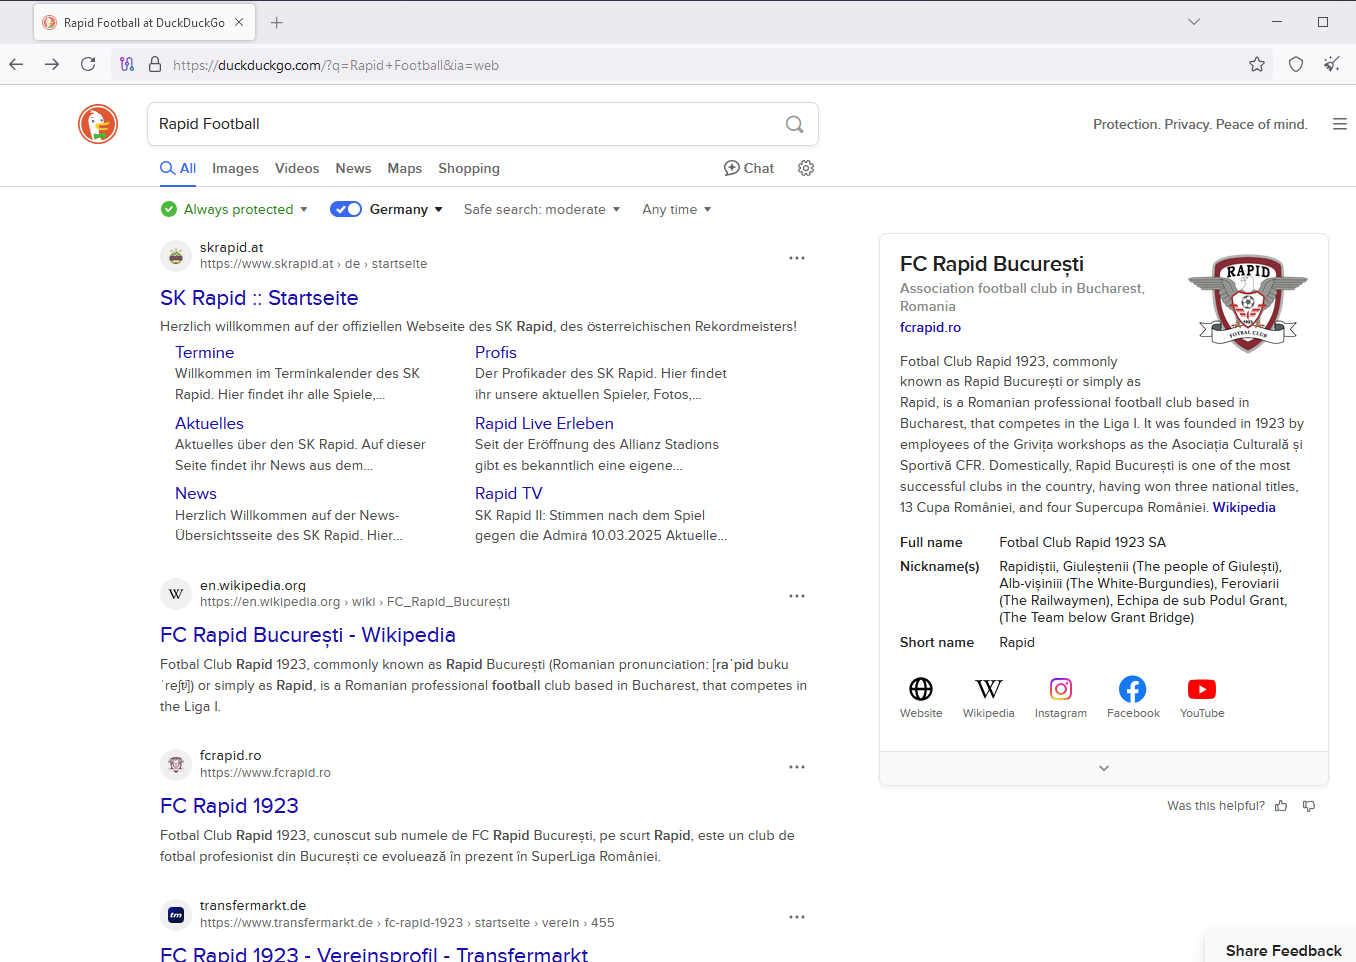Click the Facebook icon in info panel
This screenshot has height=962, width=1356.
pos(1133,689)
